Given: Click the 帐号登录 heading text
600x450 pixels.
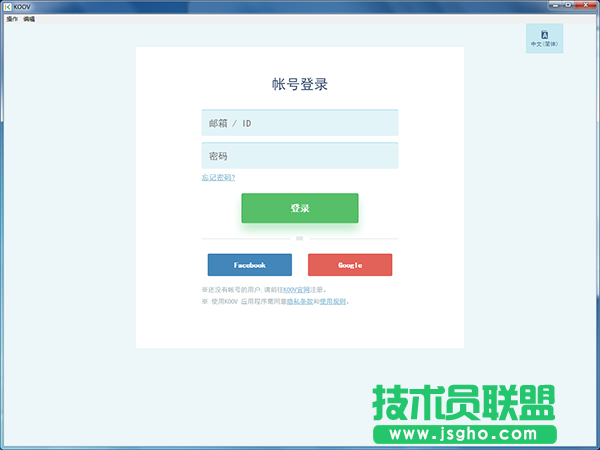Looking at the screenshot, I should (300, 84).
